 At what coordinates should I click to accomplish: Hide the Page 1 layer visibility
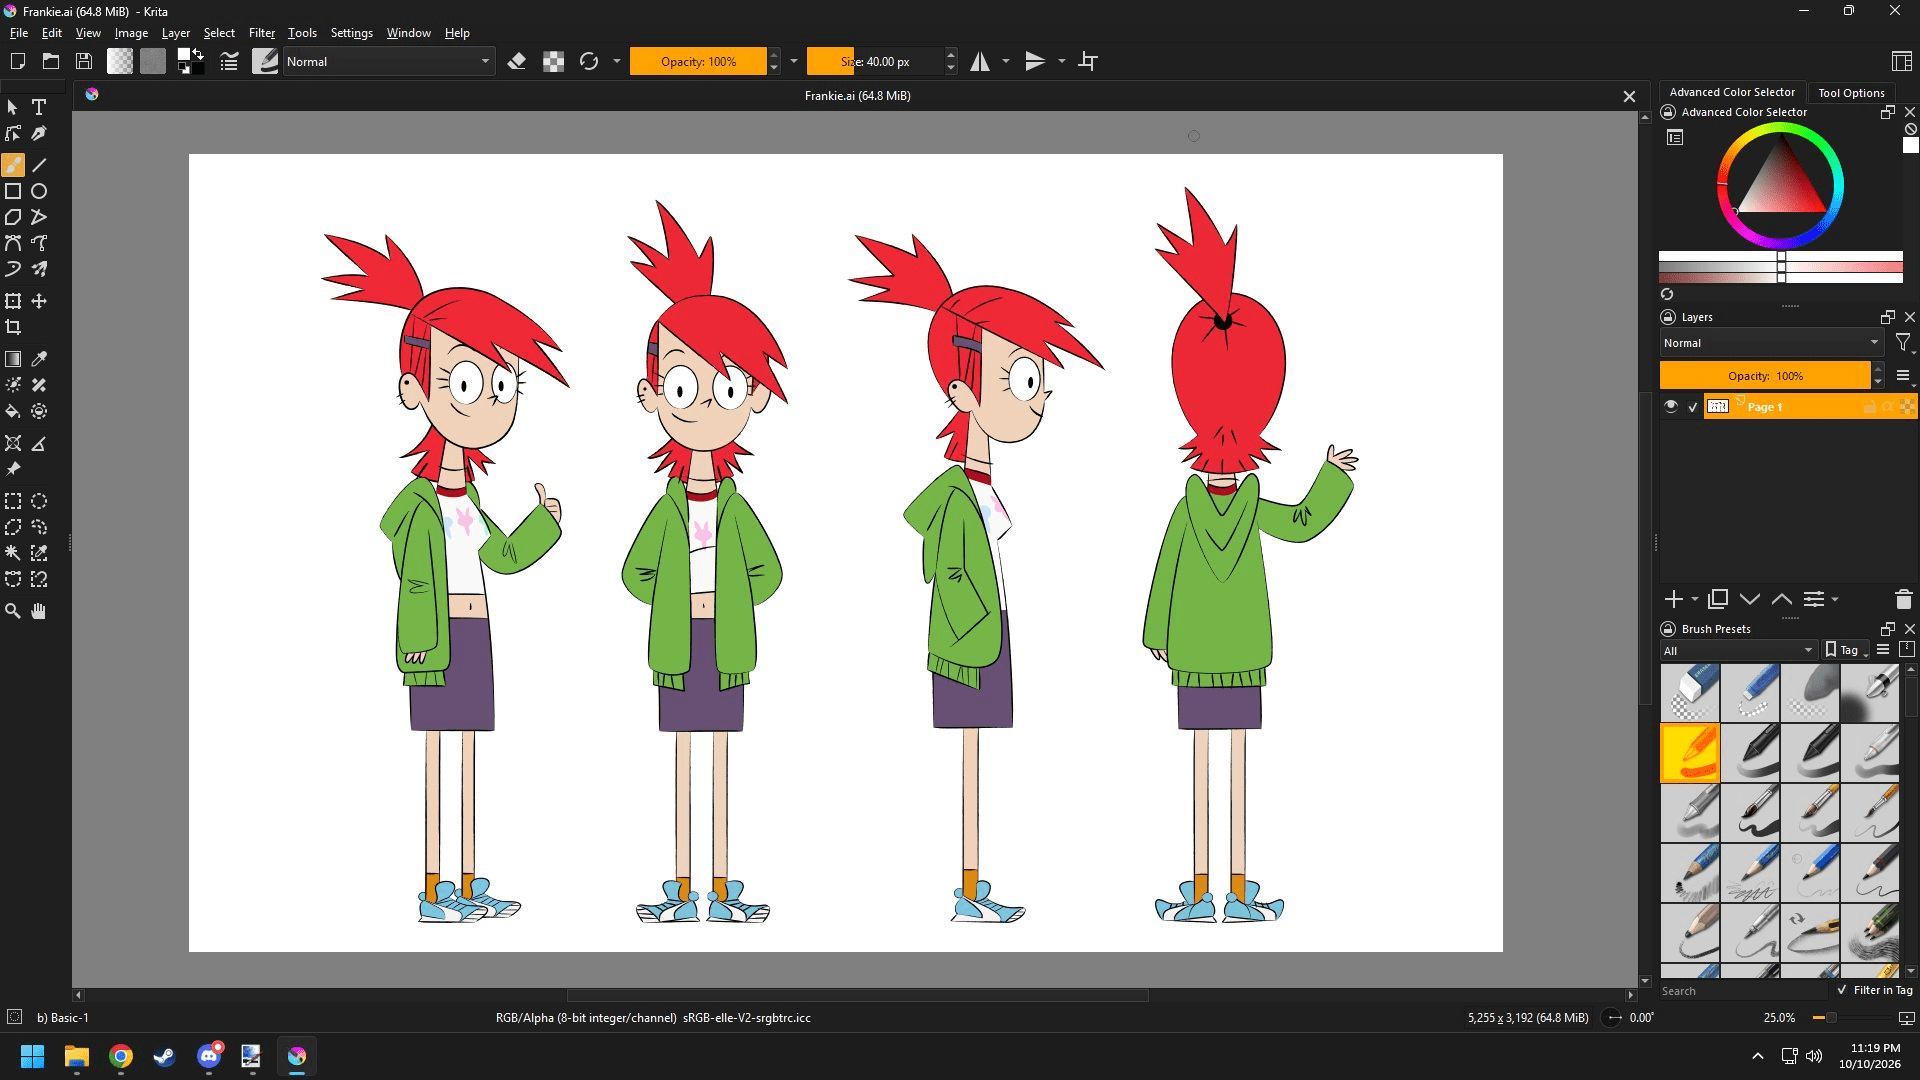[x=1671, y=406]
